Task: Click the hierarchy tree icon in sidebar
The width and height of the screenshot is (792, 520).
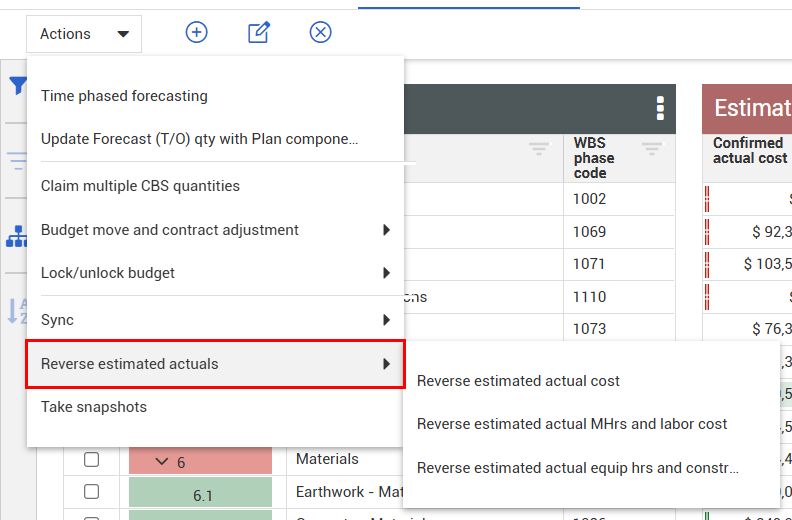Action: [17, 236]
